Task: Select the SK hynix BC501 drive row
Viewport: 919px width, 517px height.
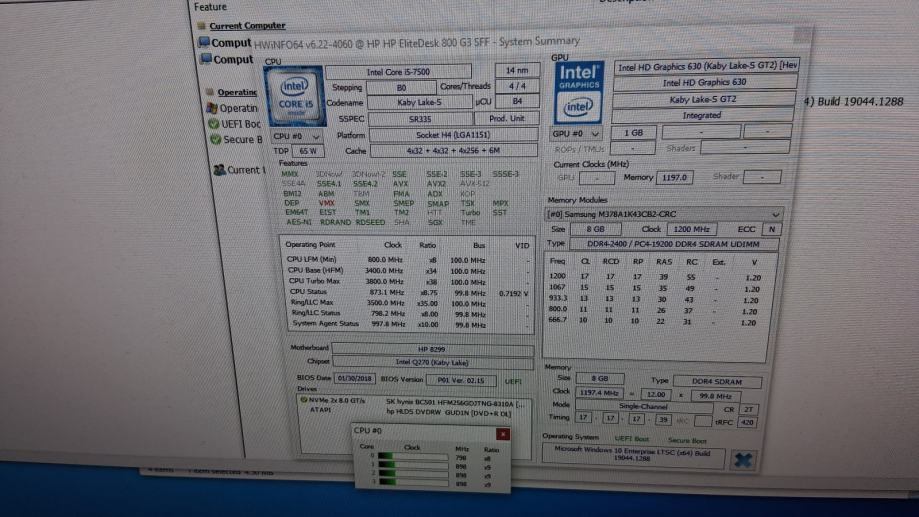Action: [x=414, y=403]
